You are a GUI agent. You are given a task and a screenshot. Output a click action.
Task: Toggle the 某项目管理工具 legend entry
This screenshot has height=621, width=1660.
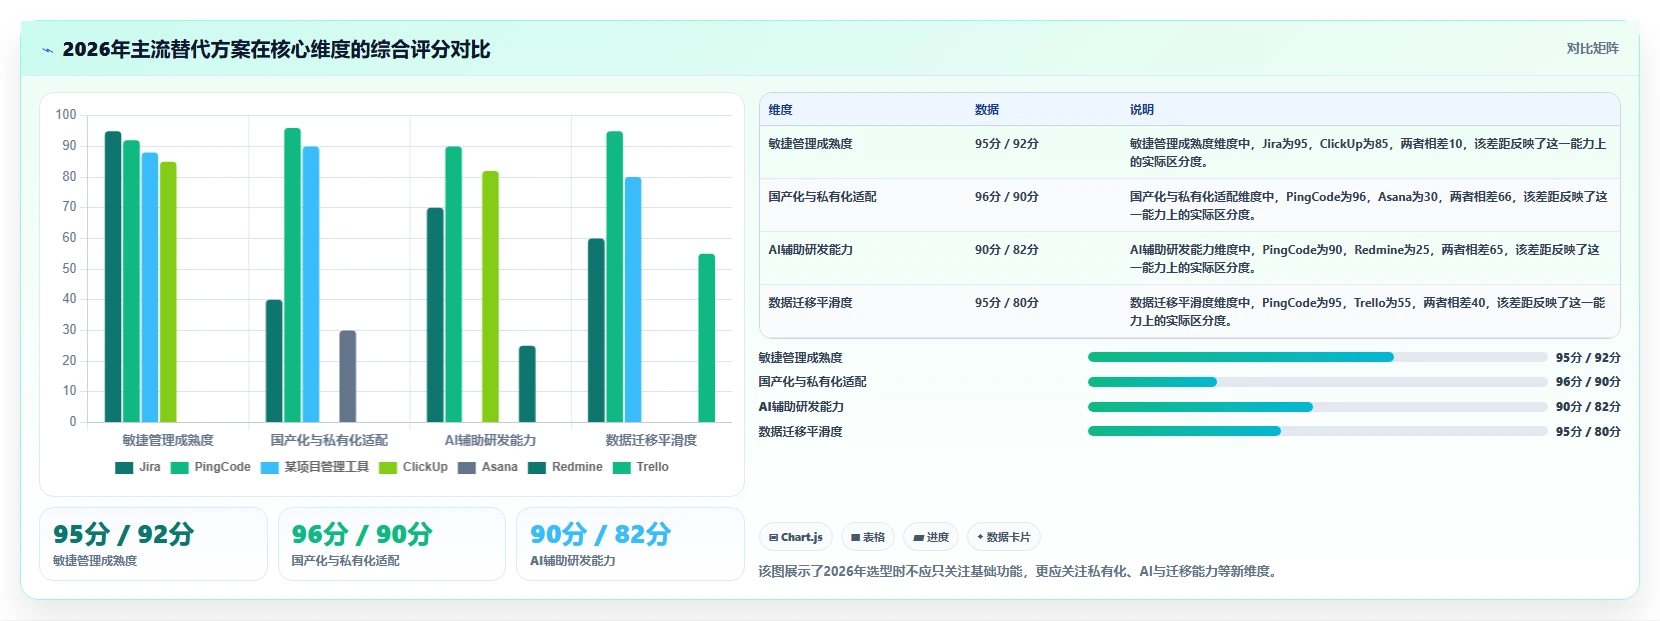click(314, 467)
